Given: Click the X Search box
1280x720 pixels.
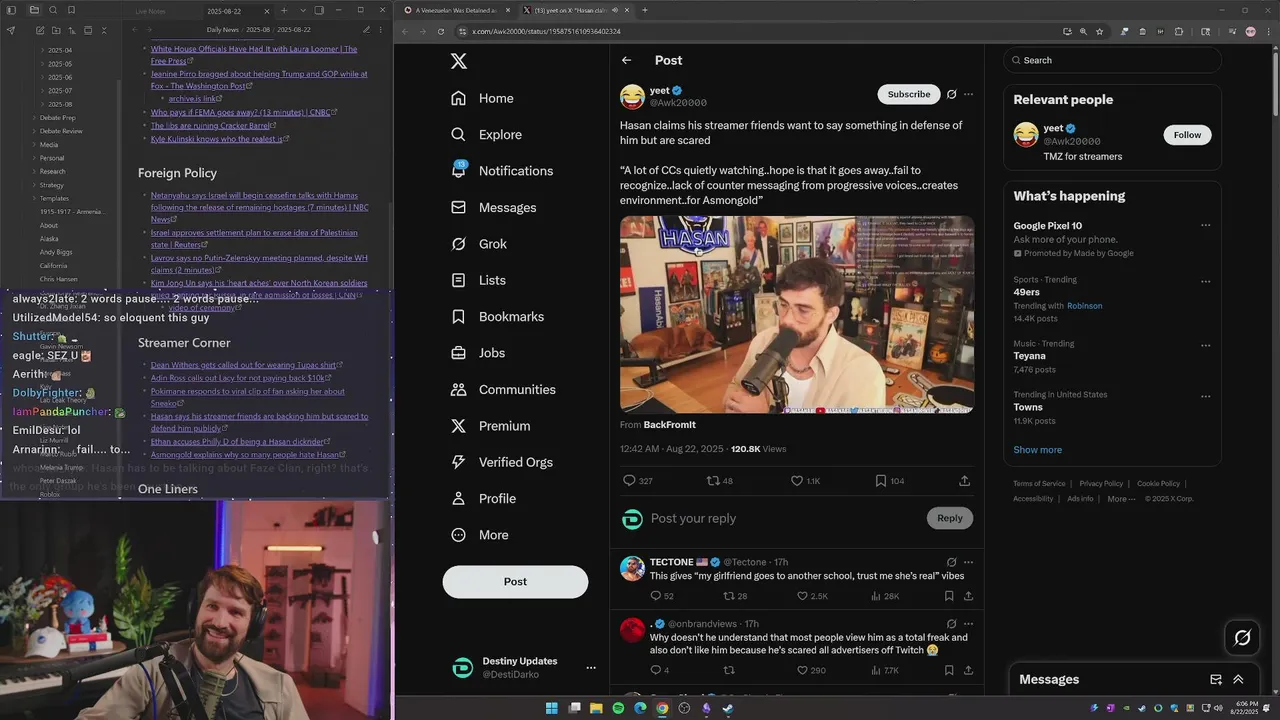Looking at the screenshot, I should click(x=1113, y=60).
